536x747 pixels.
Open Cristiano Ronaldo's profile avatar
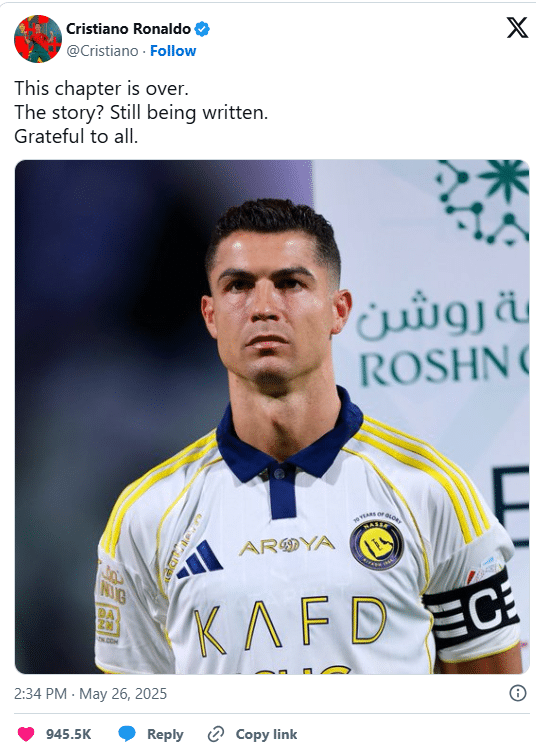coord(38,39)
